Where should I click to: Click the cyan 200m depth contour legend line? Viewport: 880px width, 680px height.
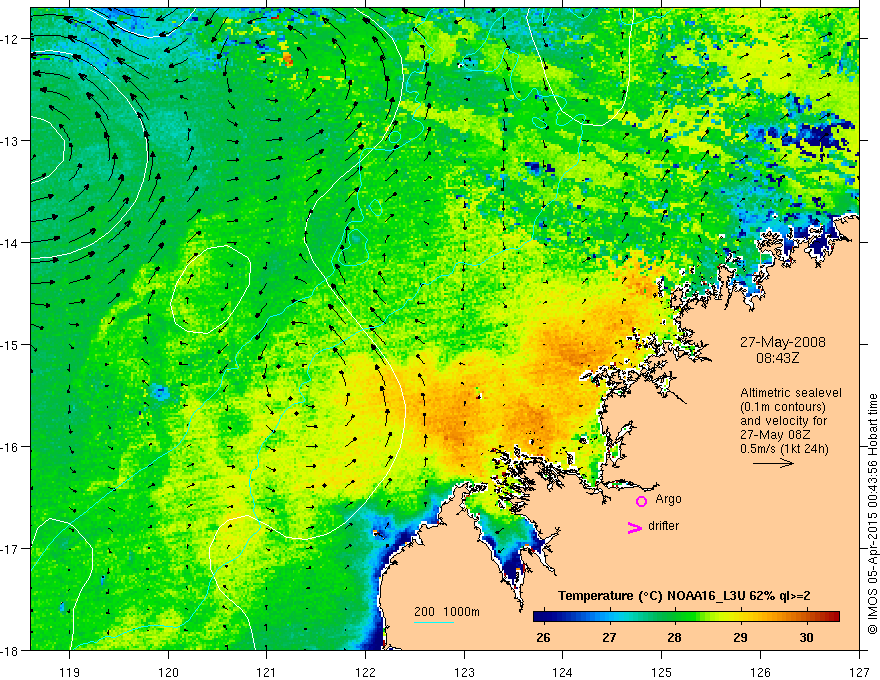[434, 622]
